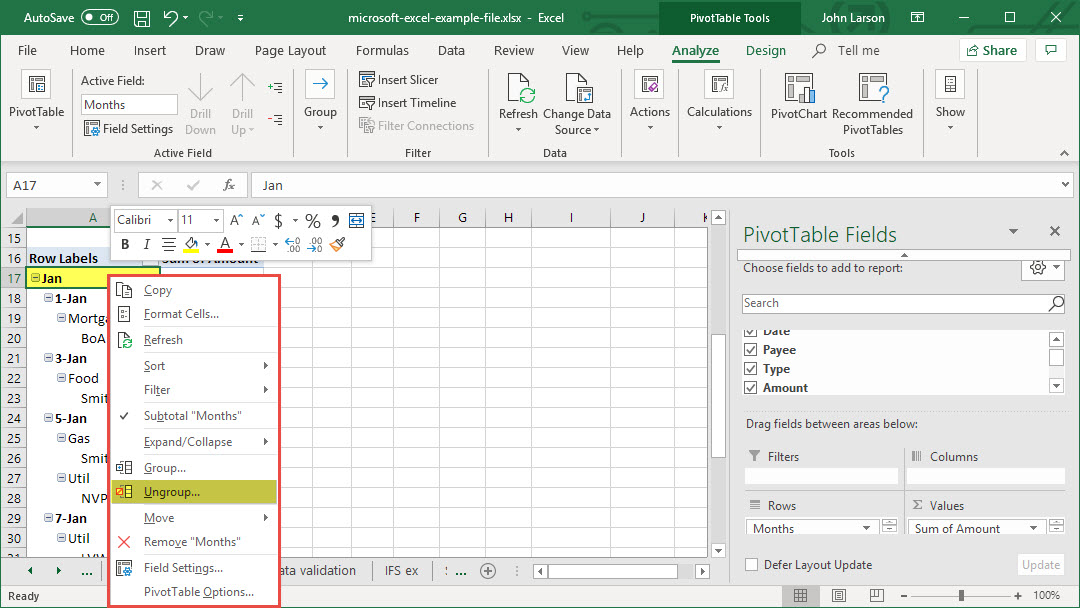The width and height of the screenshot is (1080, 608).
Task: Uncheck the Amount field checkbox
Action: click(751, 388)
